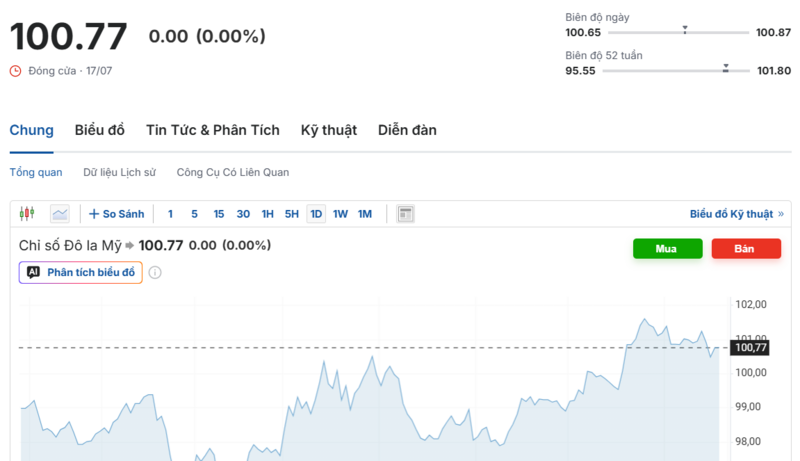Open the So Sánh compare option

[x=116, y=214]
